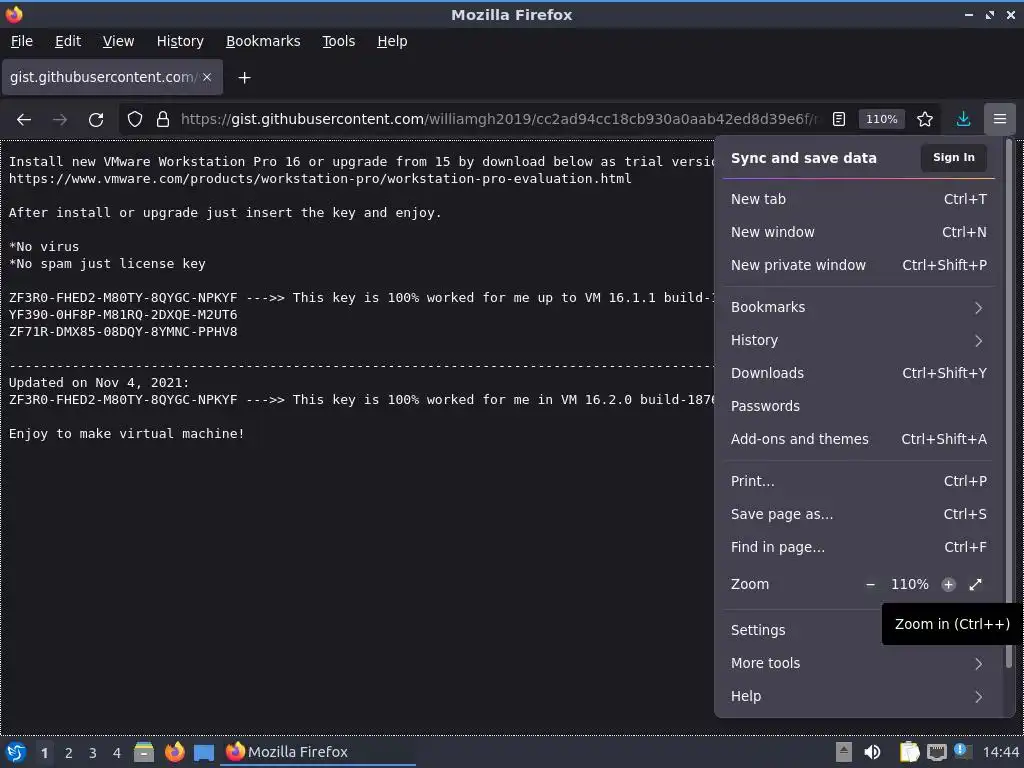Switch to workspace 1
The image size is (1024, 768).
point(44,753)
